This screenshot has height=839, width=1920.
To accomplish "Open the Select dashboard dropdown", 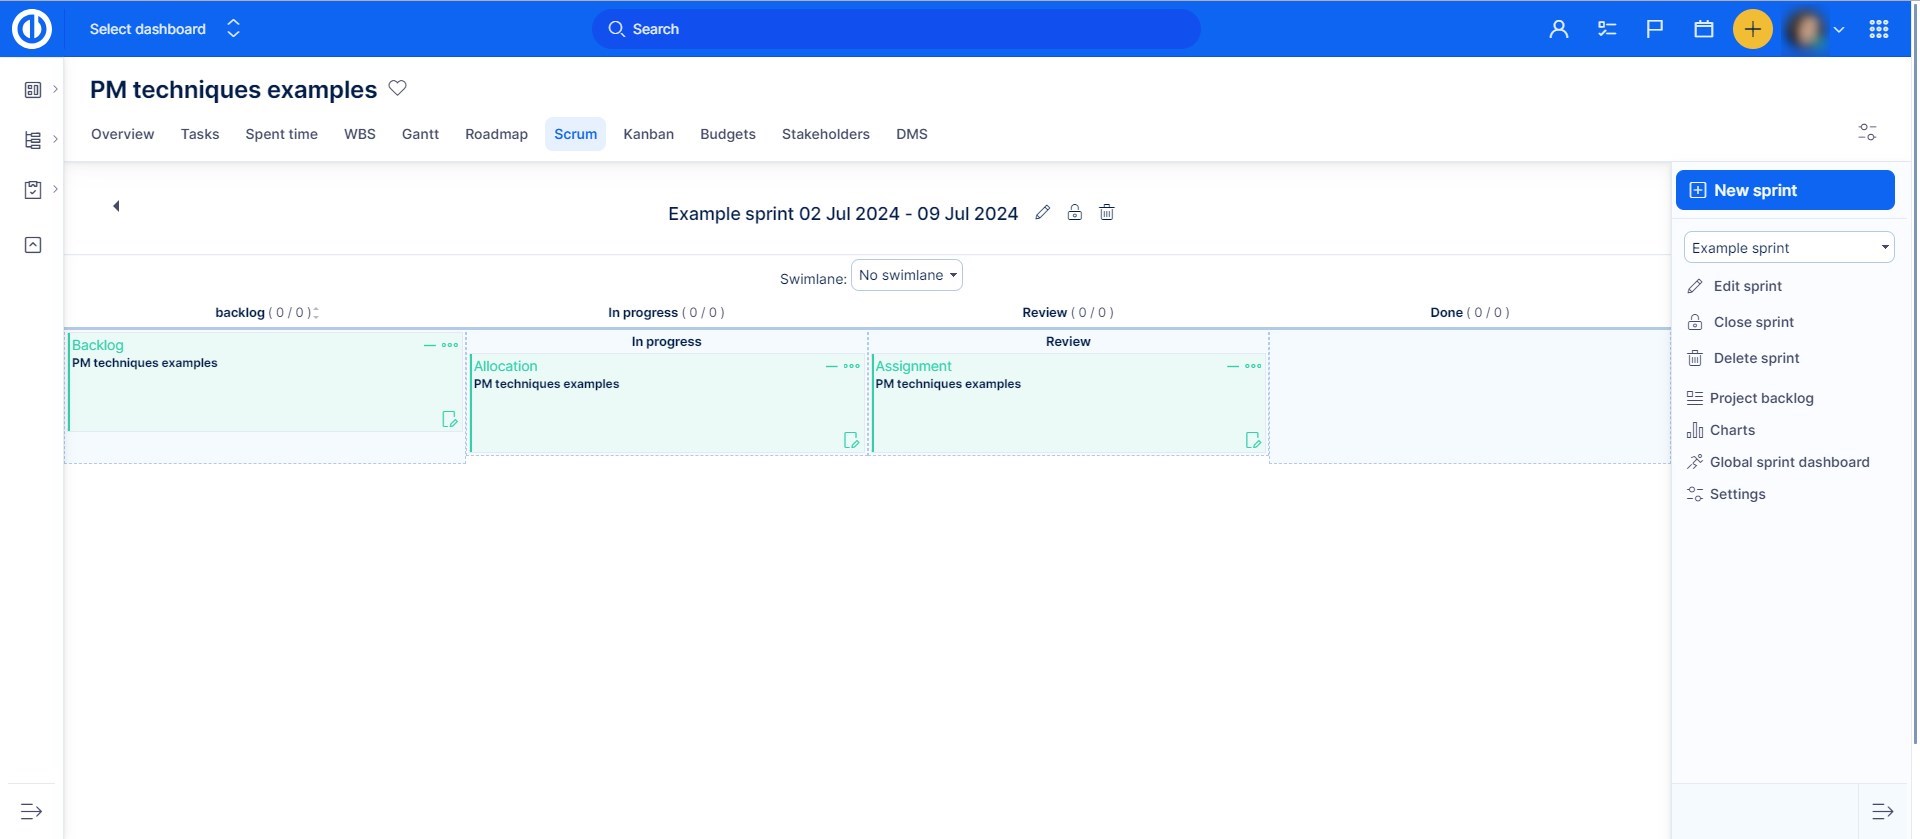I will click(x=165, y=29).
